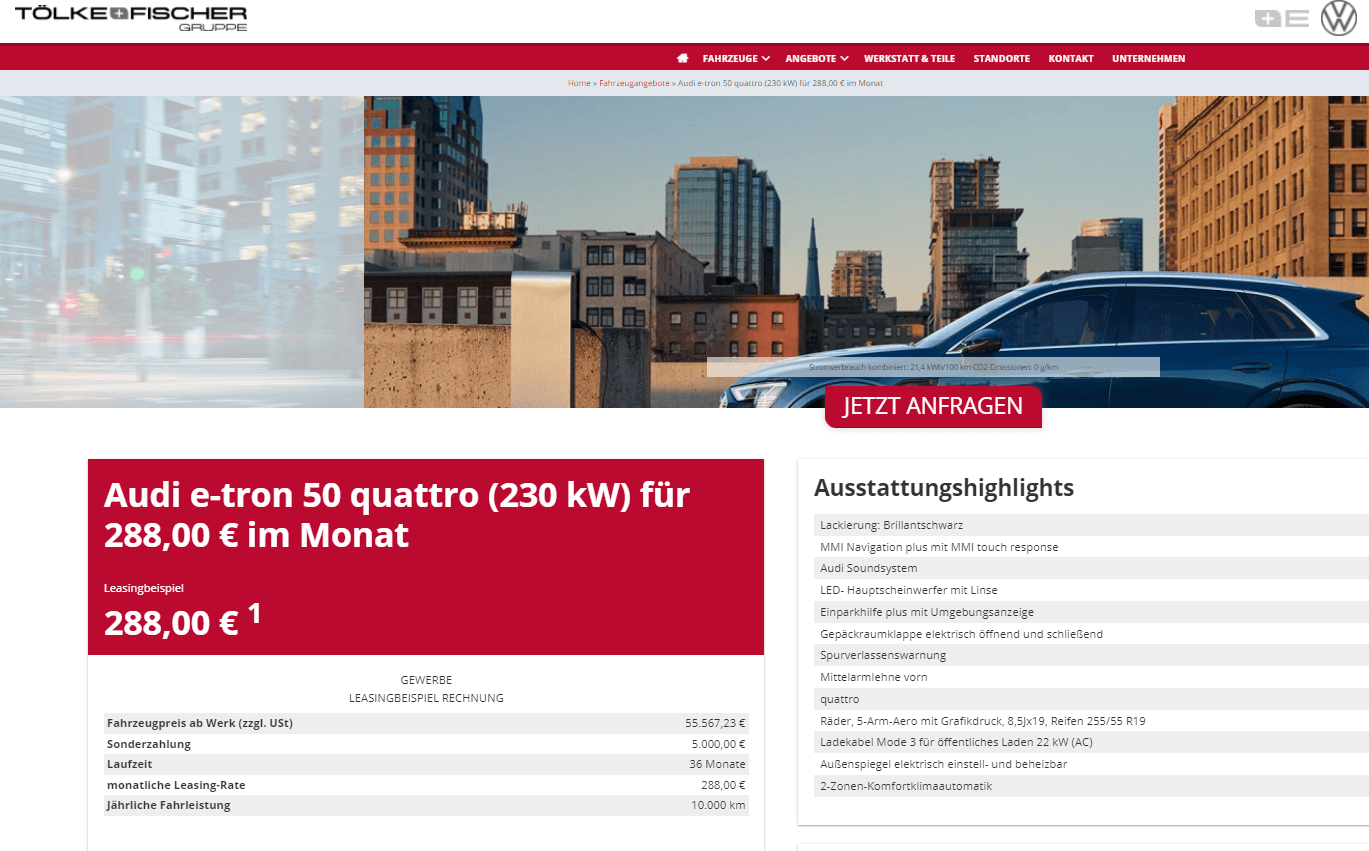Image resolution: width=1369 pixels, height=851 pixels.
Task: Click the Stromverbrauch kombiniert consumption note
Action: (x=933, y=367)
